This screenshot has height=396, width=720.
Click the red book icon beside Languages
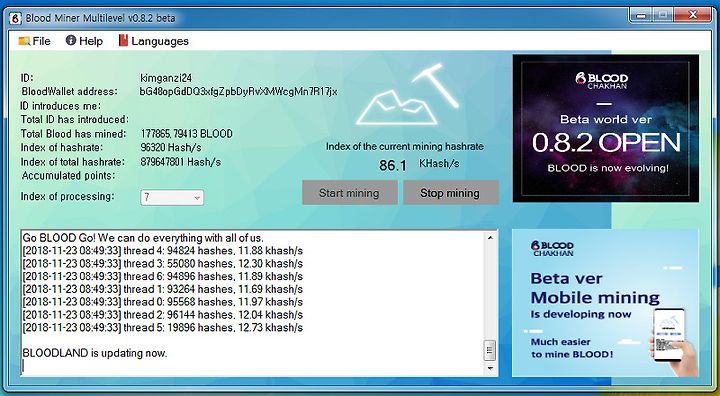[123, 40]
